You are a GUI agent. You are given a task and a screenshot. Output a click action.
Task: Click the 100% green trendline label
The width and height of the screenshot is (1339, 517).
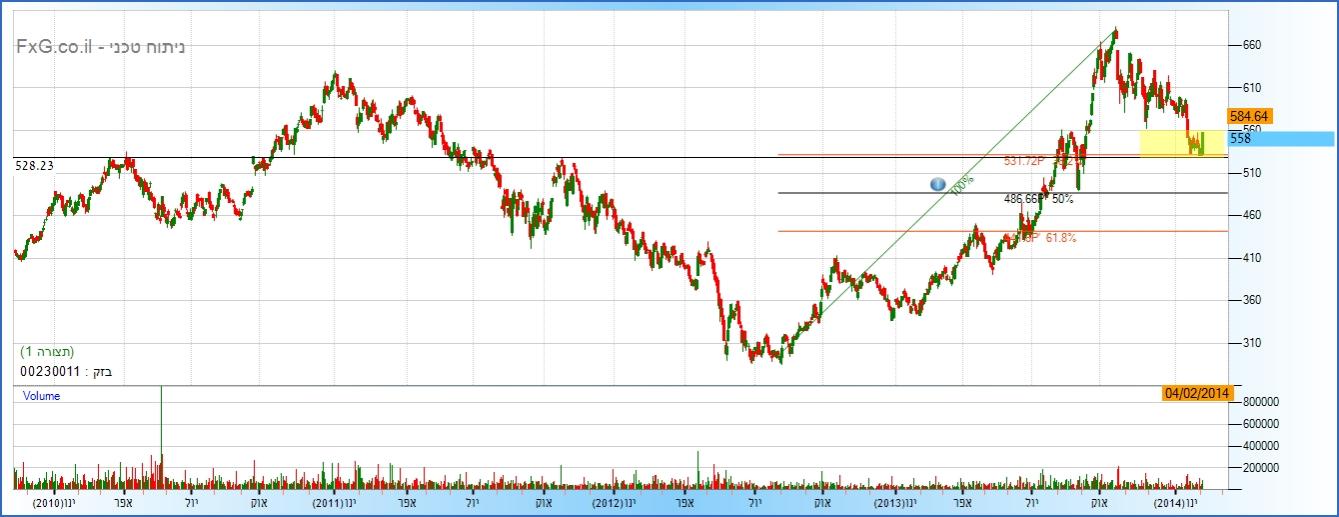[961, 187]
